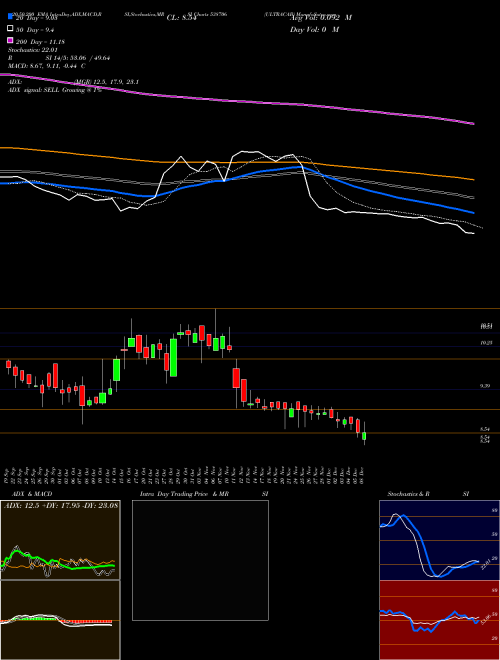This screenshot has height=660, width=500.
Task: Click the orange moving average line
Action: [x=237, y=162]
